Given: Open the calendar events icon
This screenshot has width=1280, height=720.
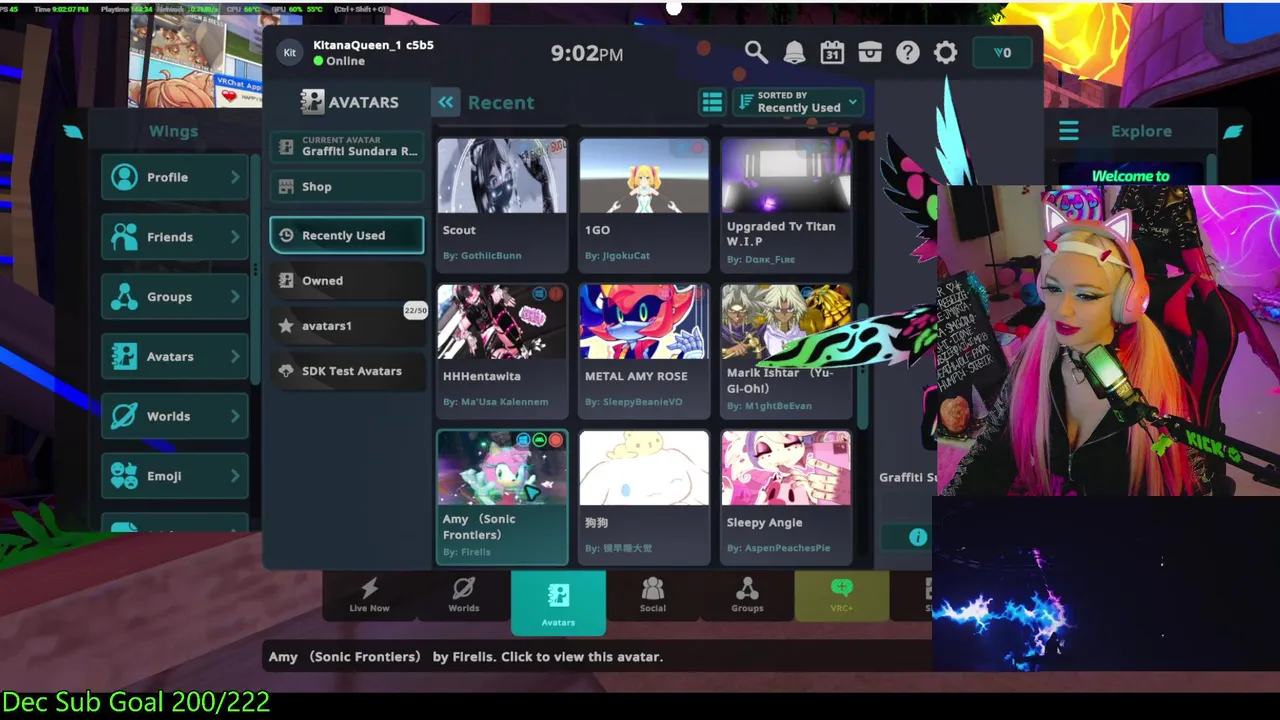Looking at the screenshot, I should click(832, 53).
